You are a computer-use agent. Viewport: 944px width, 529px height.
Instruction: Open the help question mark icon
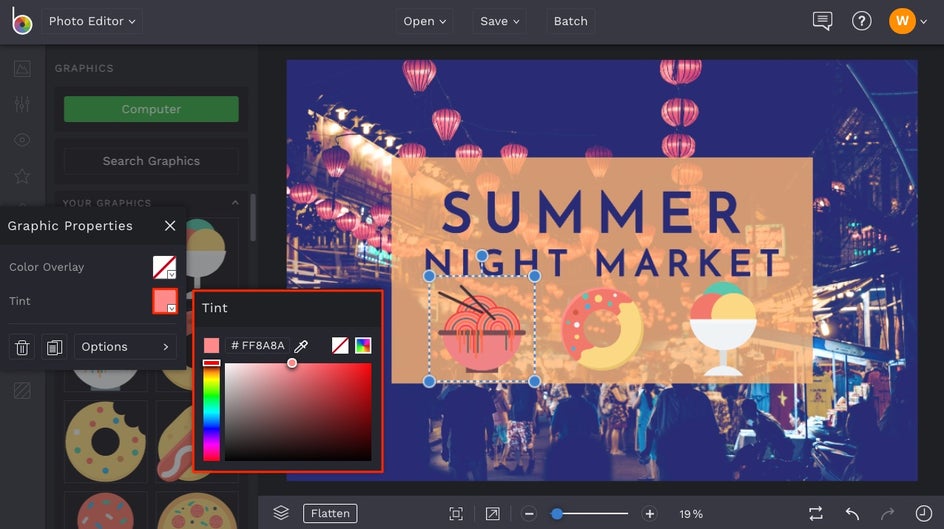(862, 21)
